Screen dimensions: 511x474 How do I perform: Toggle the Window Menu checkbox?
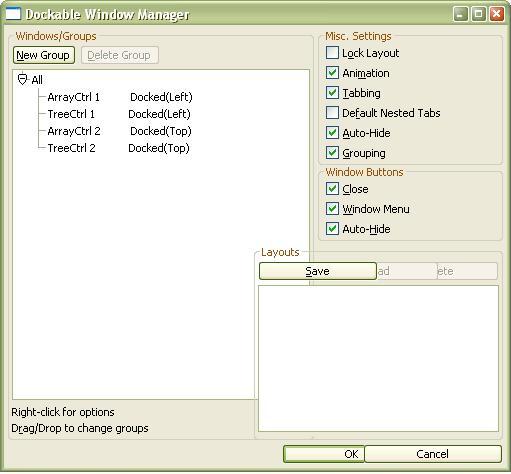pyautogui.click(x=332, y=209)
